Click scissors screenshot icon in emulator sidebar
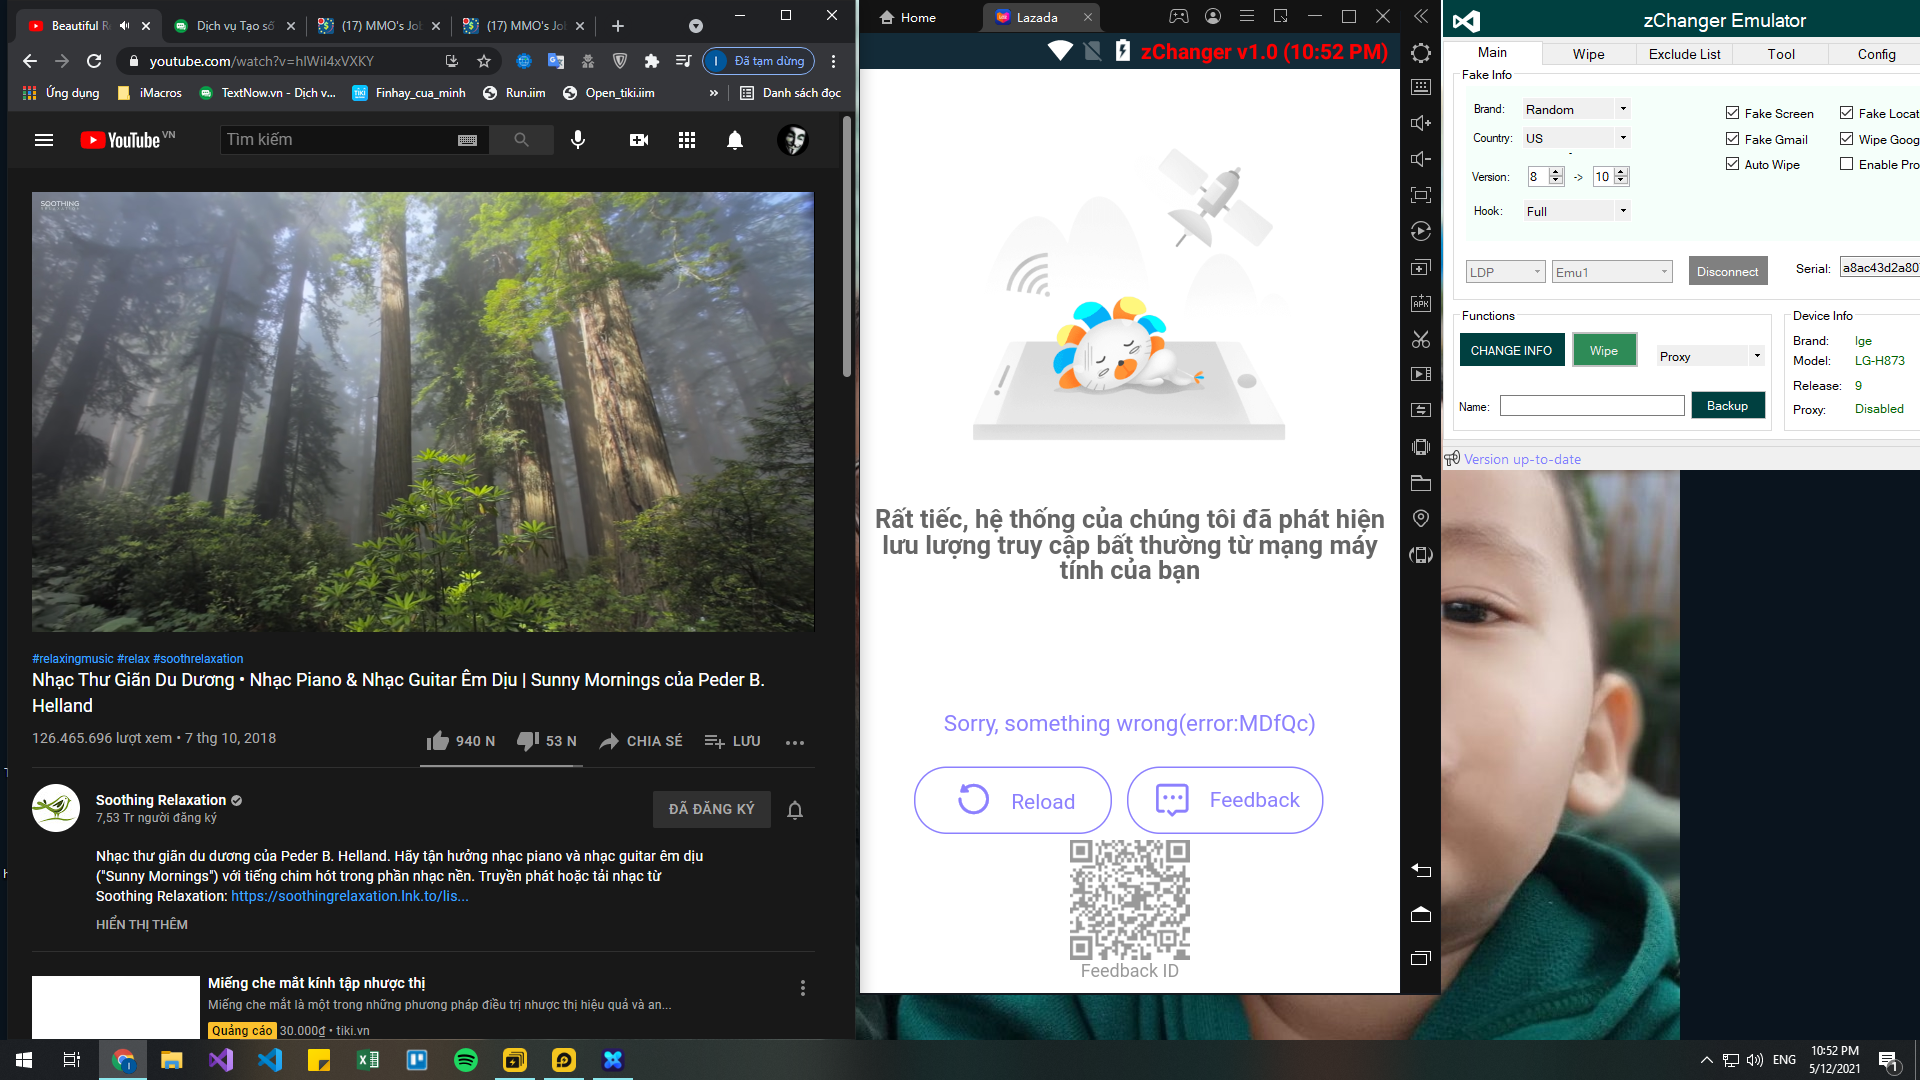Image resolution: width=1920 pixels, height=1080 pixels. 1421,339
